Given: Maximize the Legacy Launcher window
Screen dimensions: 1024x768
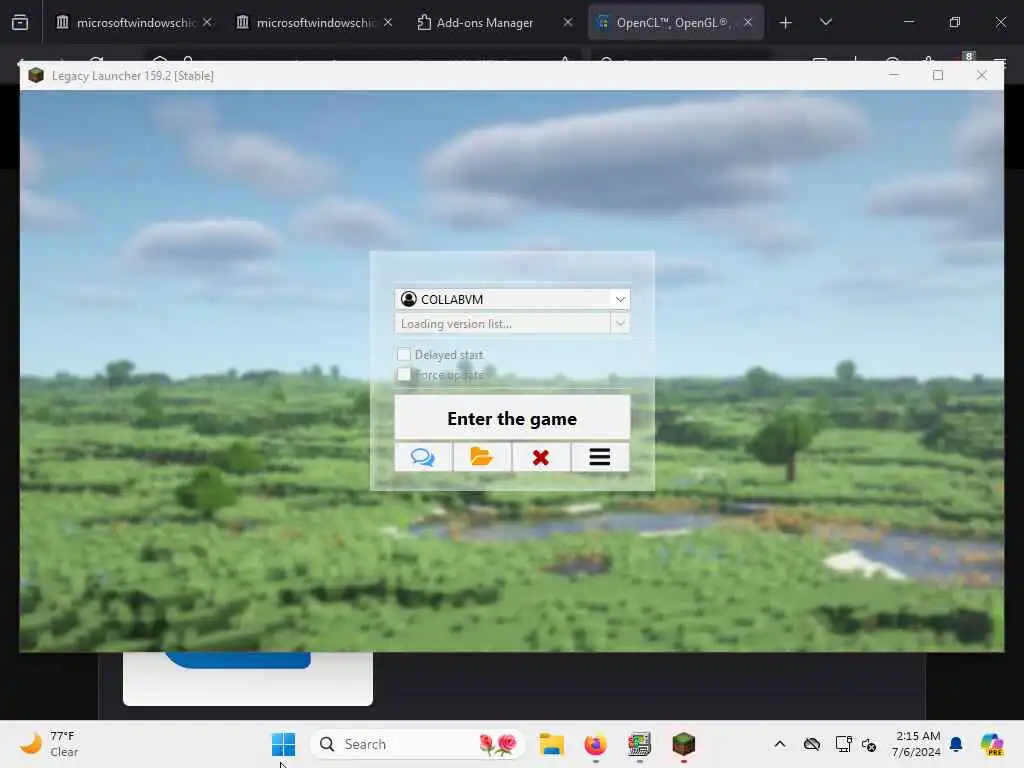Looking at the screenshot, I should pos(938,76).
